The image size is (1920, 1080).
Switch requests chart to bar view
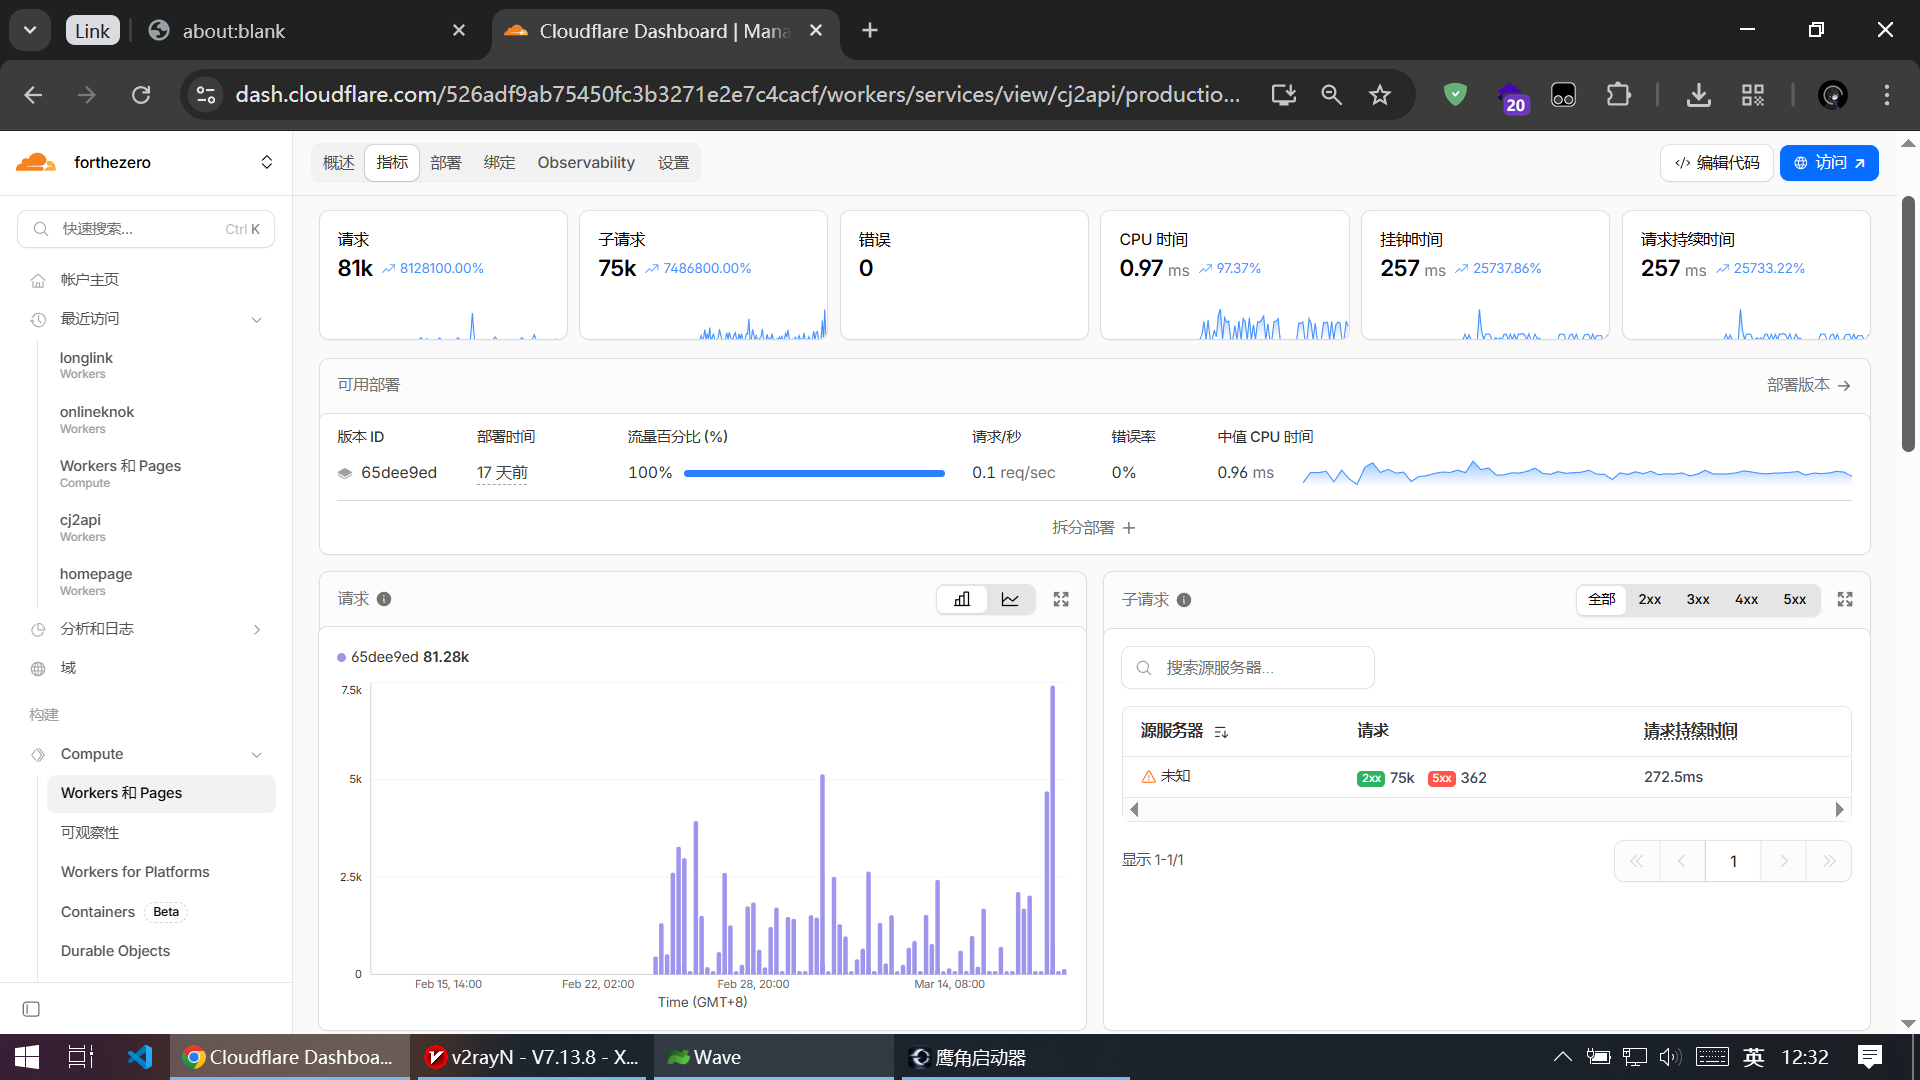962,599
